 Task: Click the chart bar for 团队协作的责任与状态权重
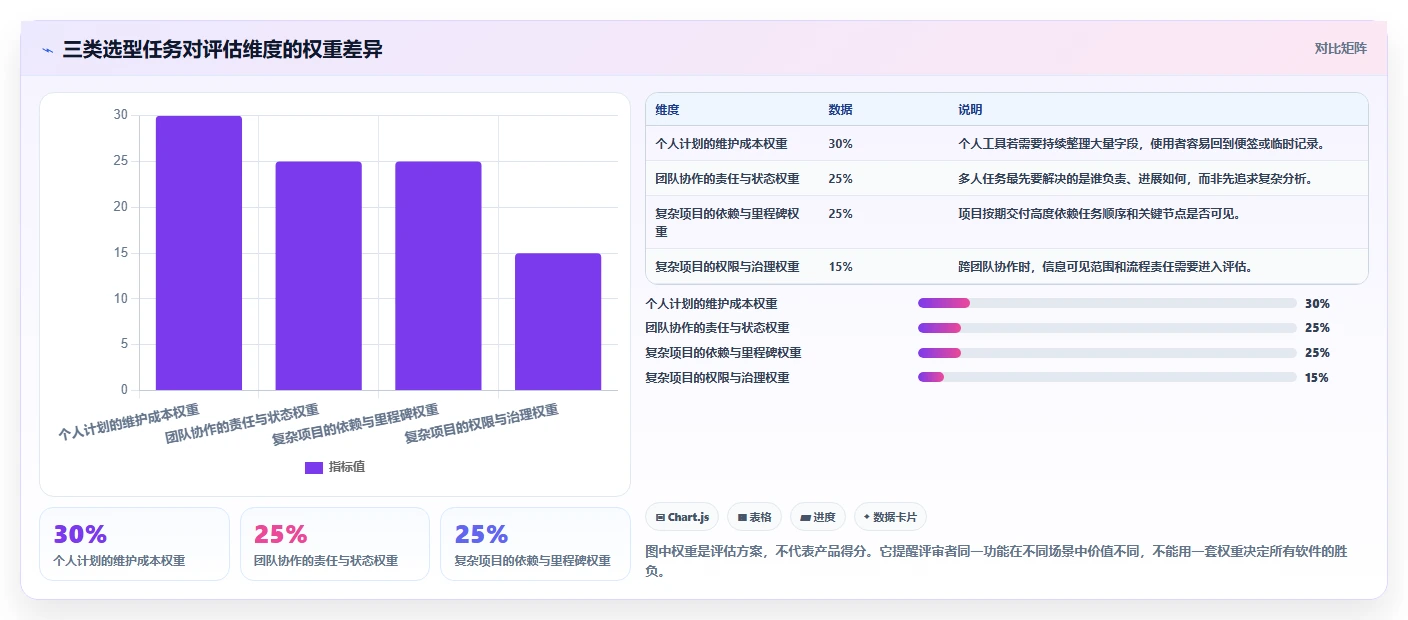click(x=318, y=276)
